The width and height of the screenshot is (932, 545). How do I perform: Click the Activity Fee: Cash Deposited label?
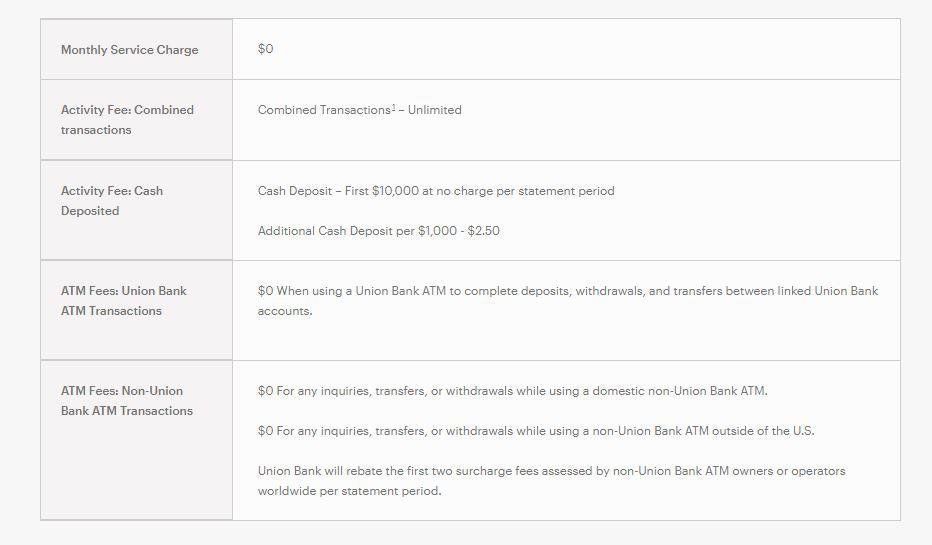[111, 200]
